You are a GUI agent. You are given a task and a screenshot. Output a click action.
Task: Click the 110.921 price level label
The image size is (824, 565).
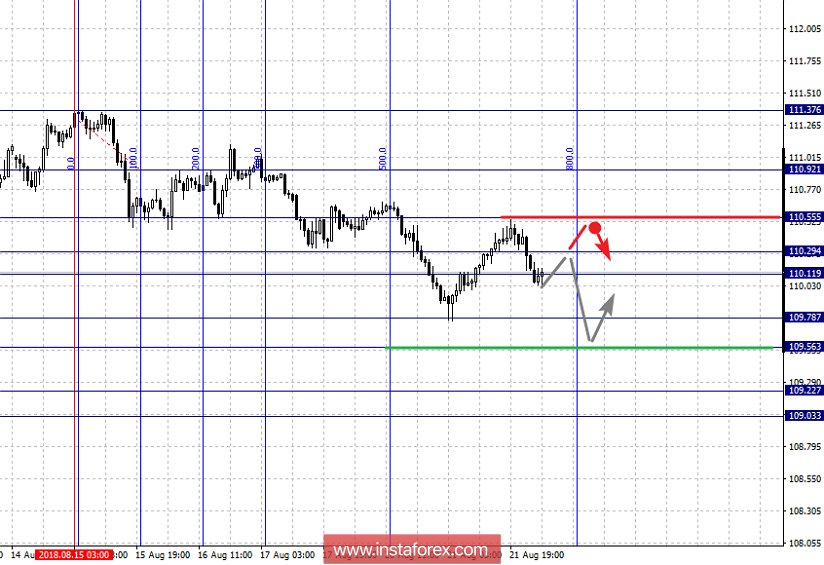[x=804, y=169]
